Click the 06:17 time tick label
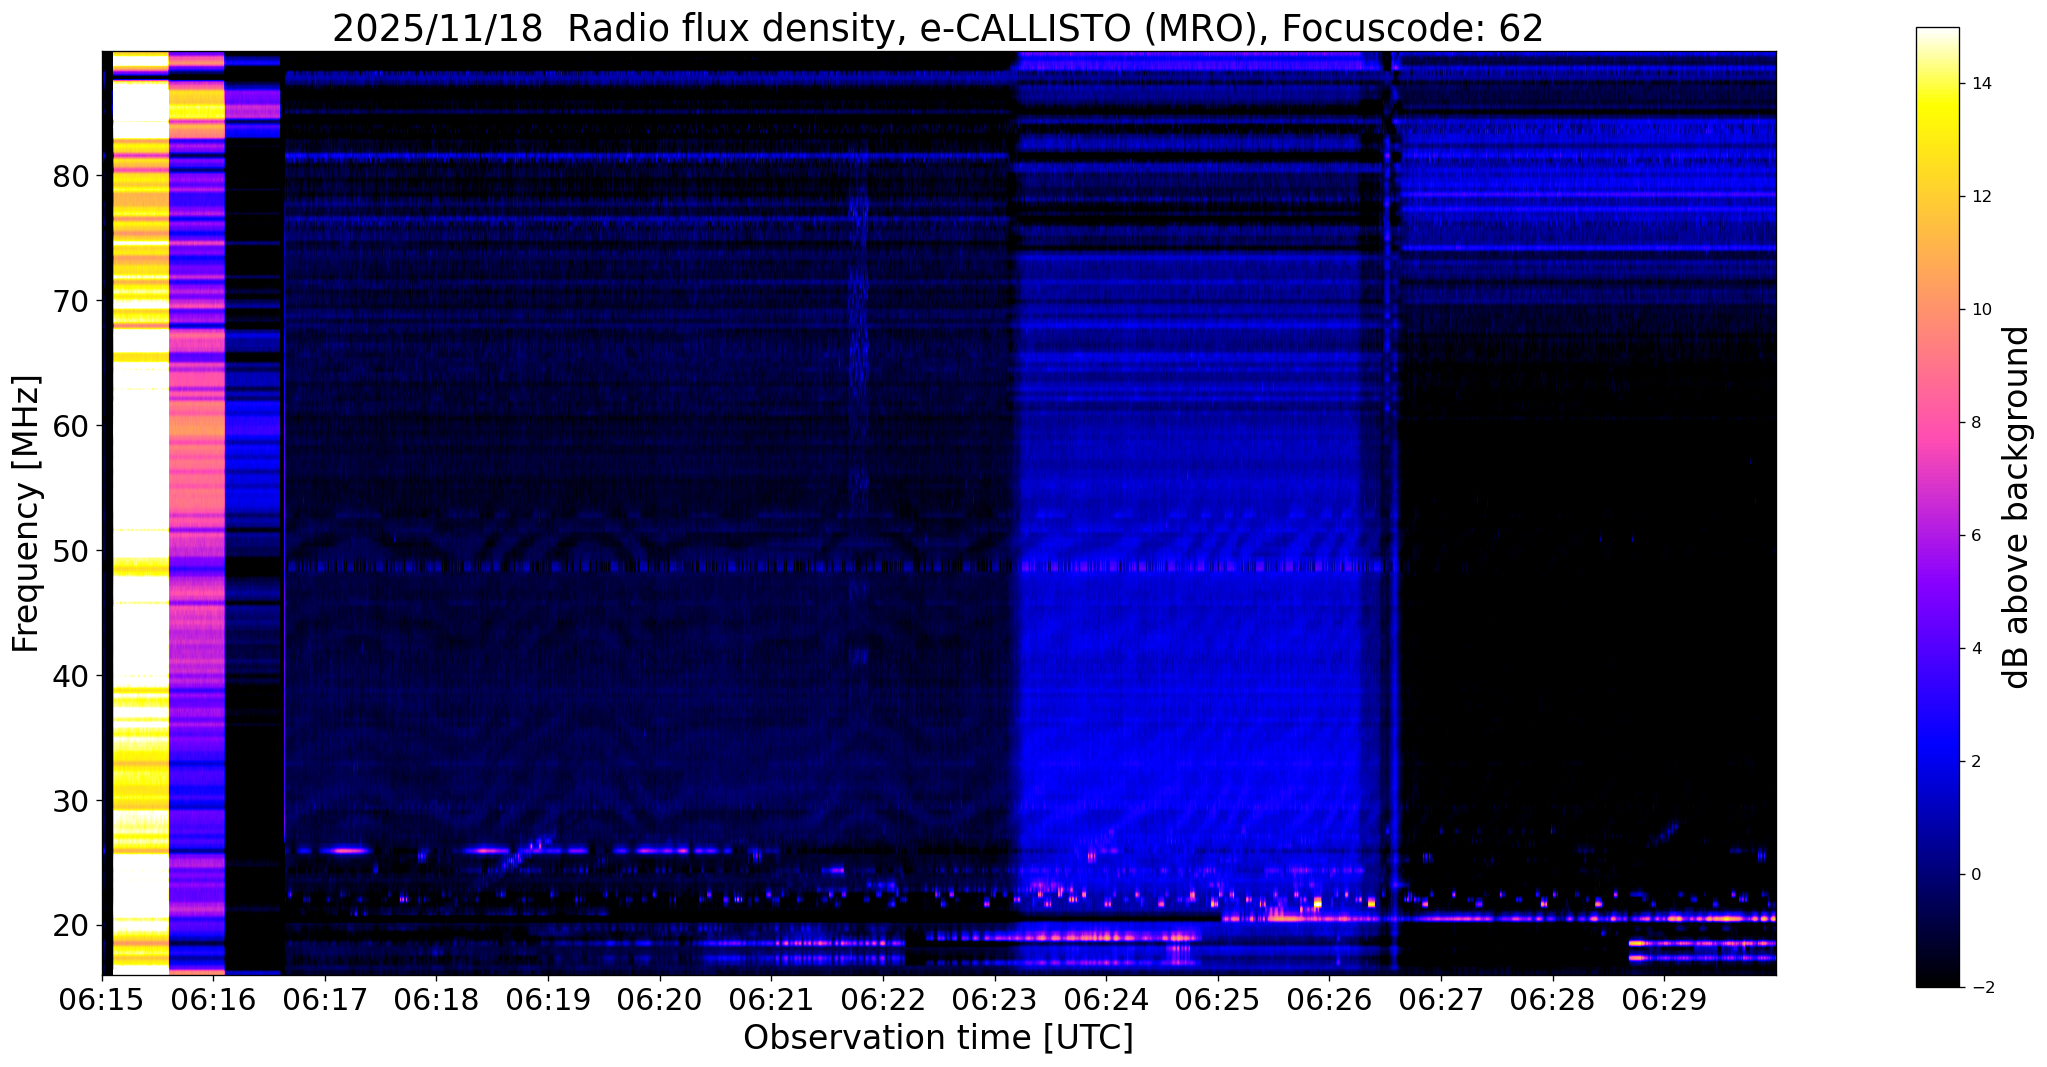The image size is (2047, 1067). pos(324,998)
